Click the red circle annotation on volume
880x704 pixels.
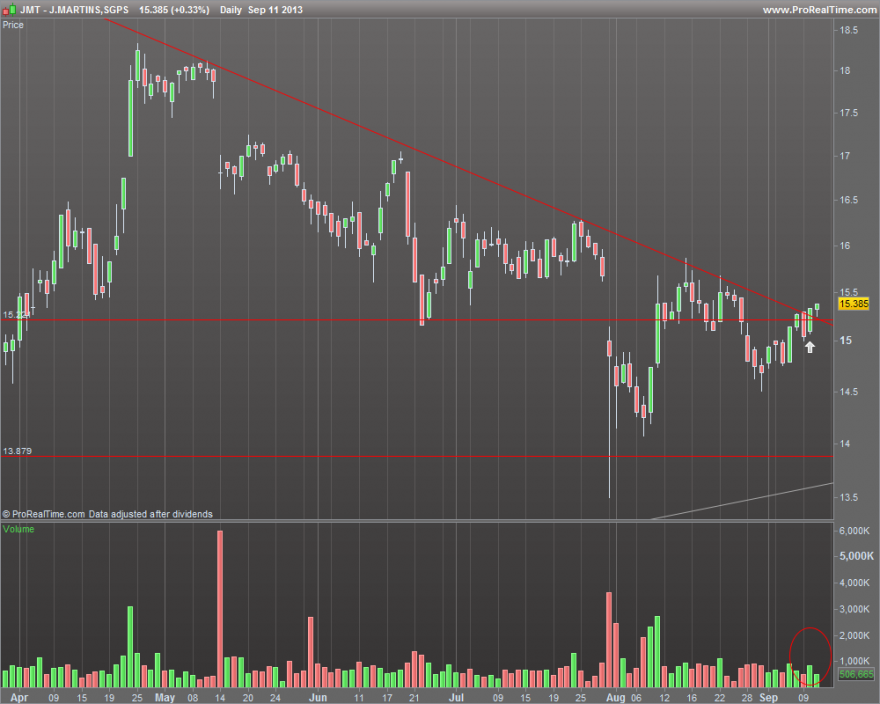pos(810,656)
